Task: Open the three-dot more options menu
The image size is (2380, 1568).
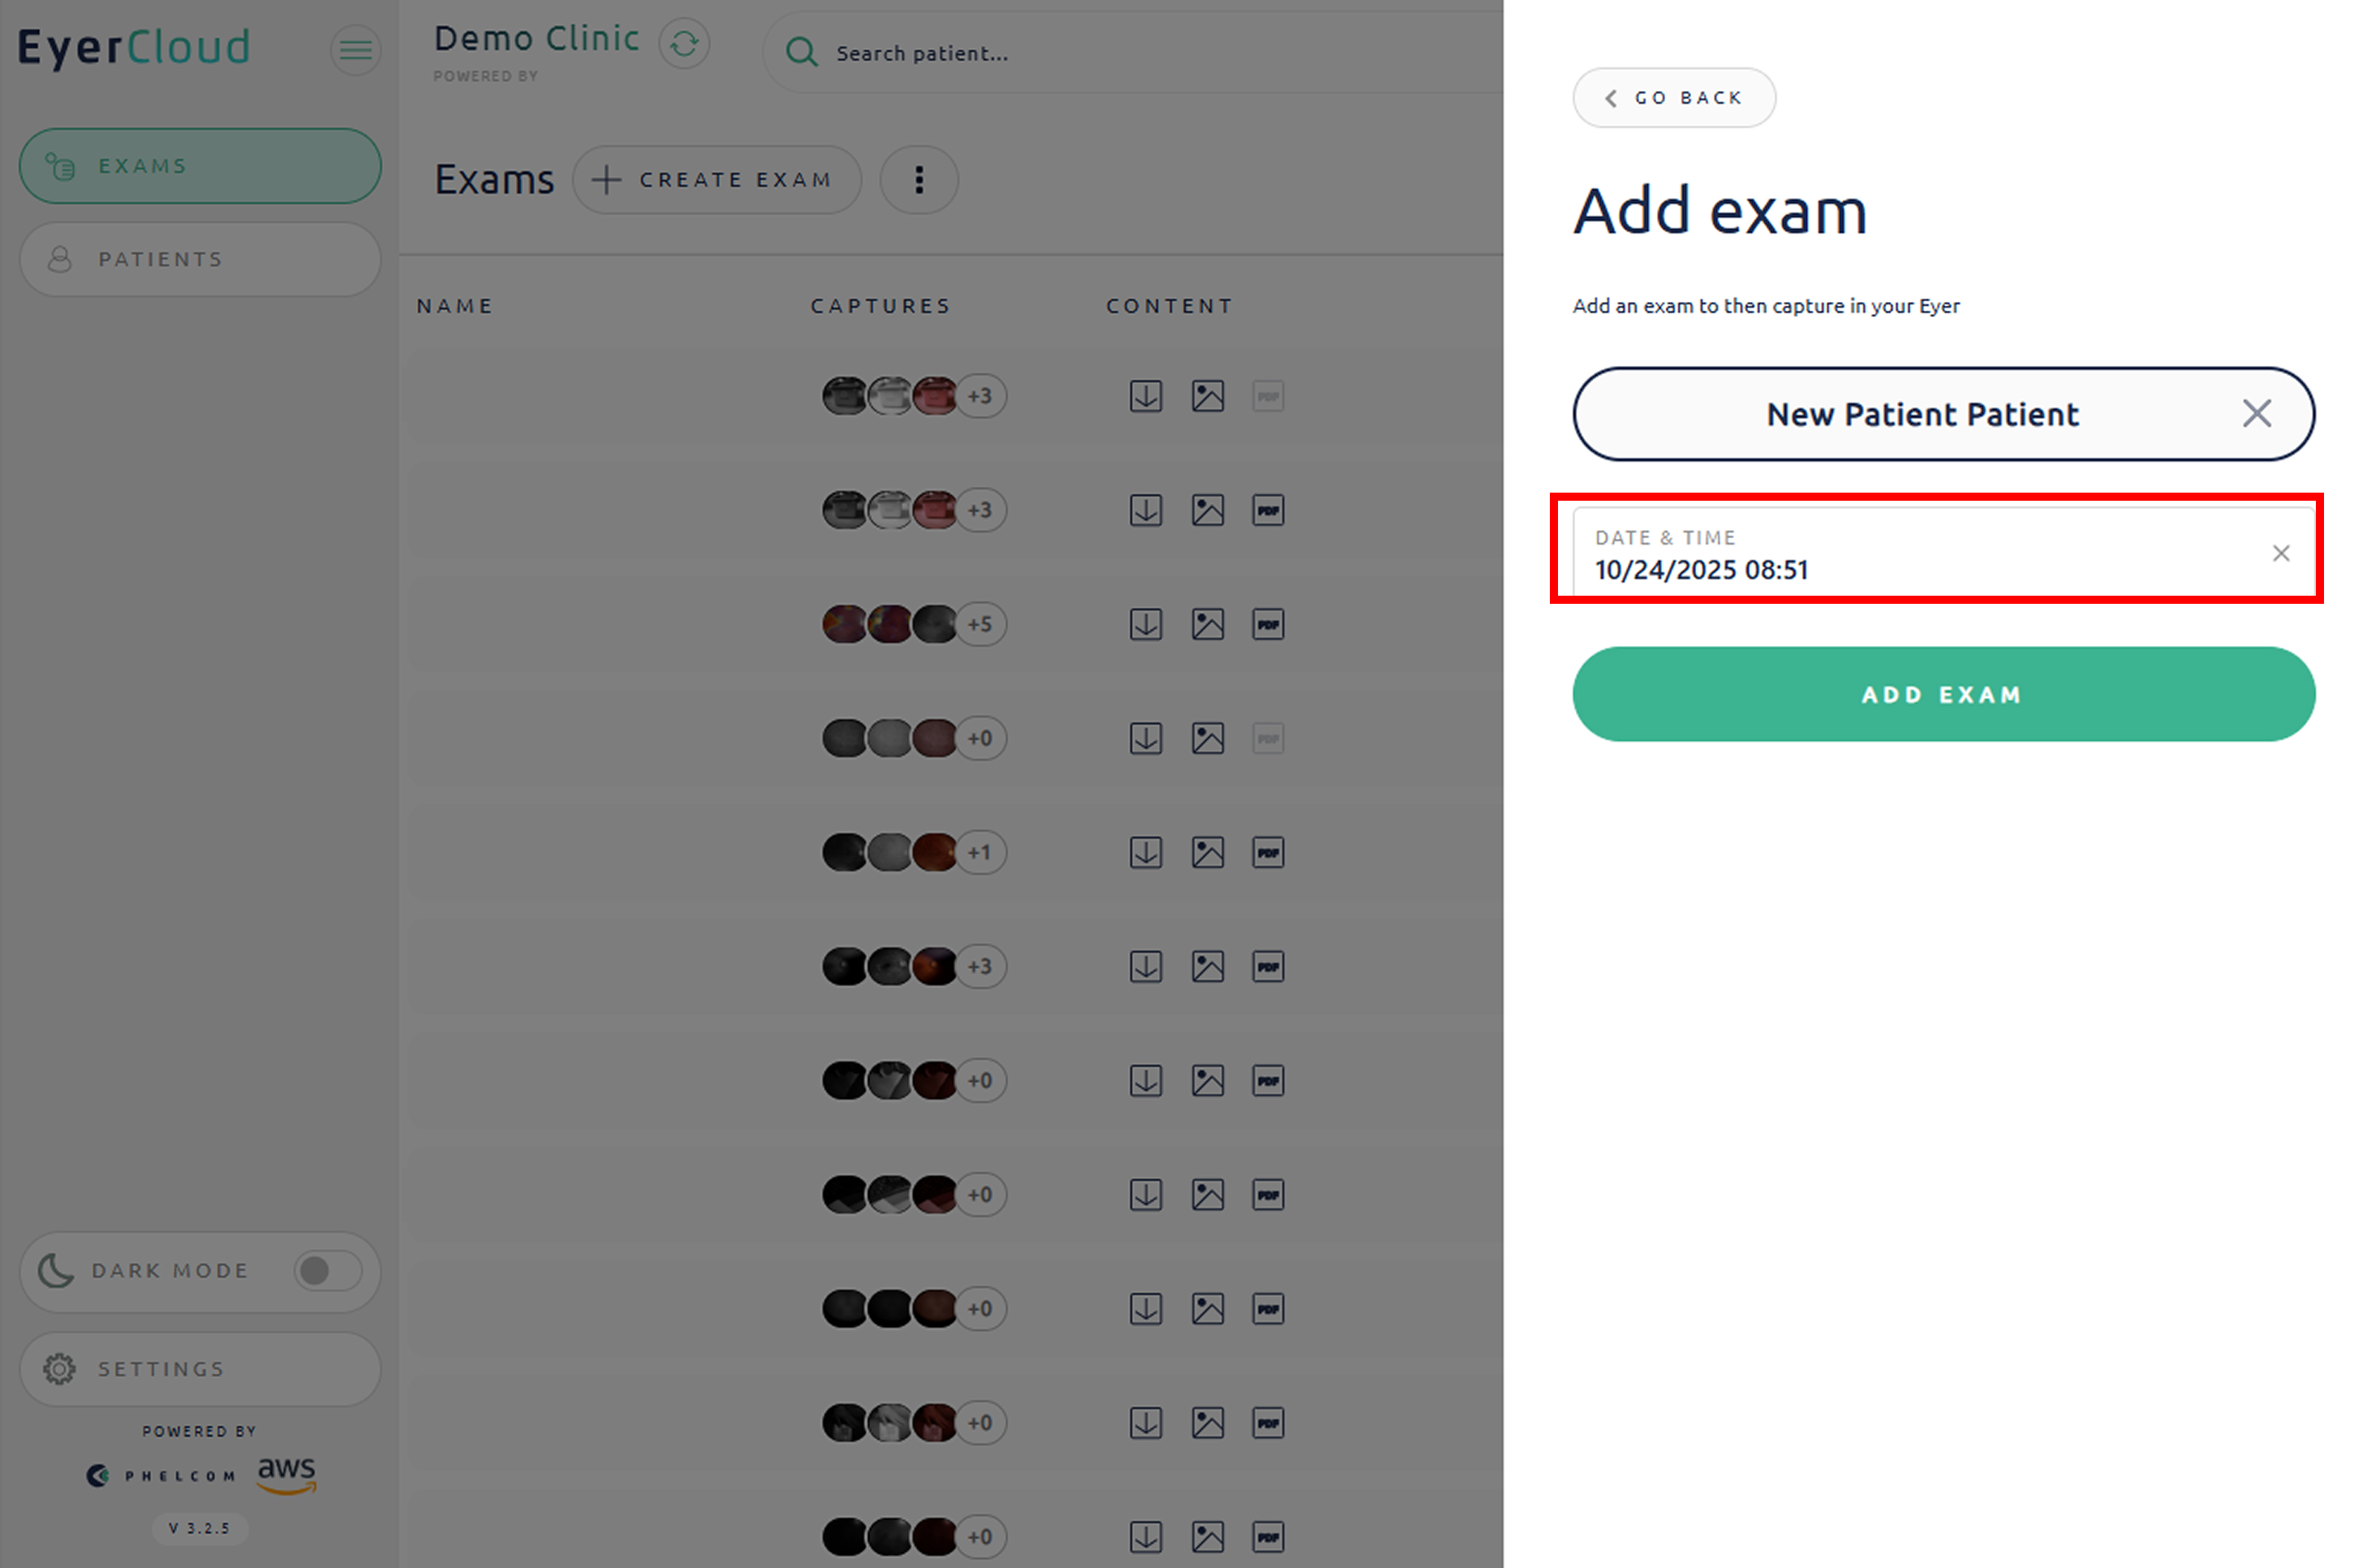Action: [x=919, y=180]
